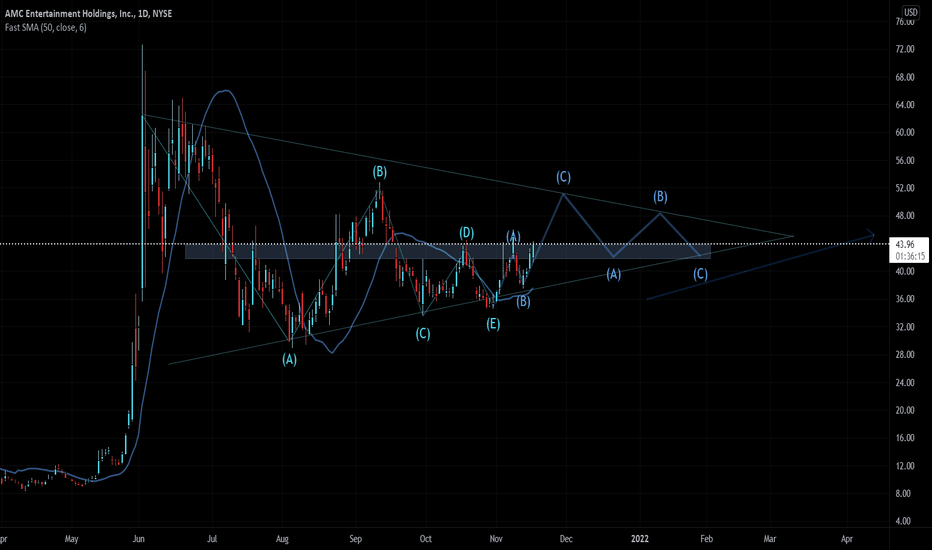Click the Sep time axis label
The image size is (932, 550).
[x=355, y=539]
